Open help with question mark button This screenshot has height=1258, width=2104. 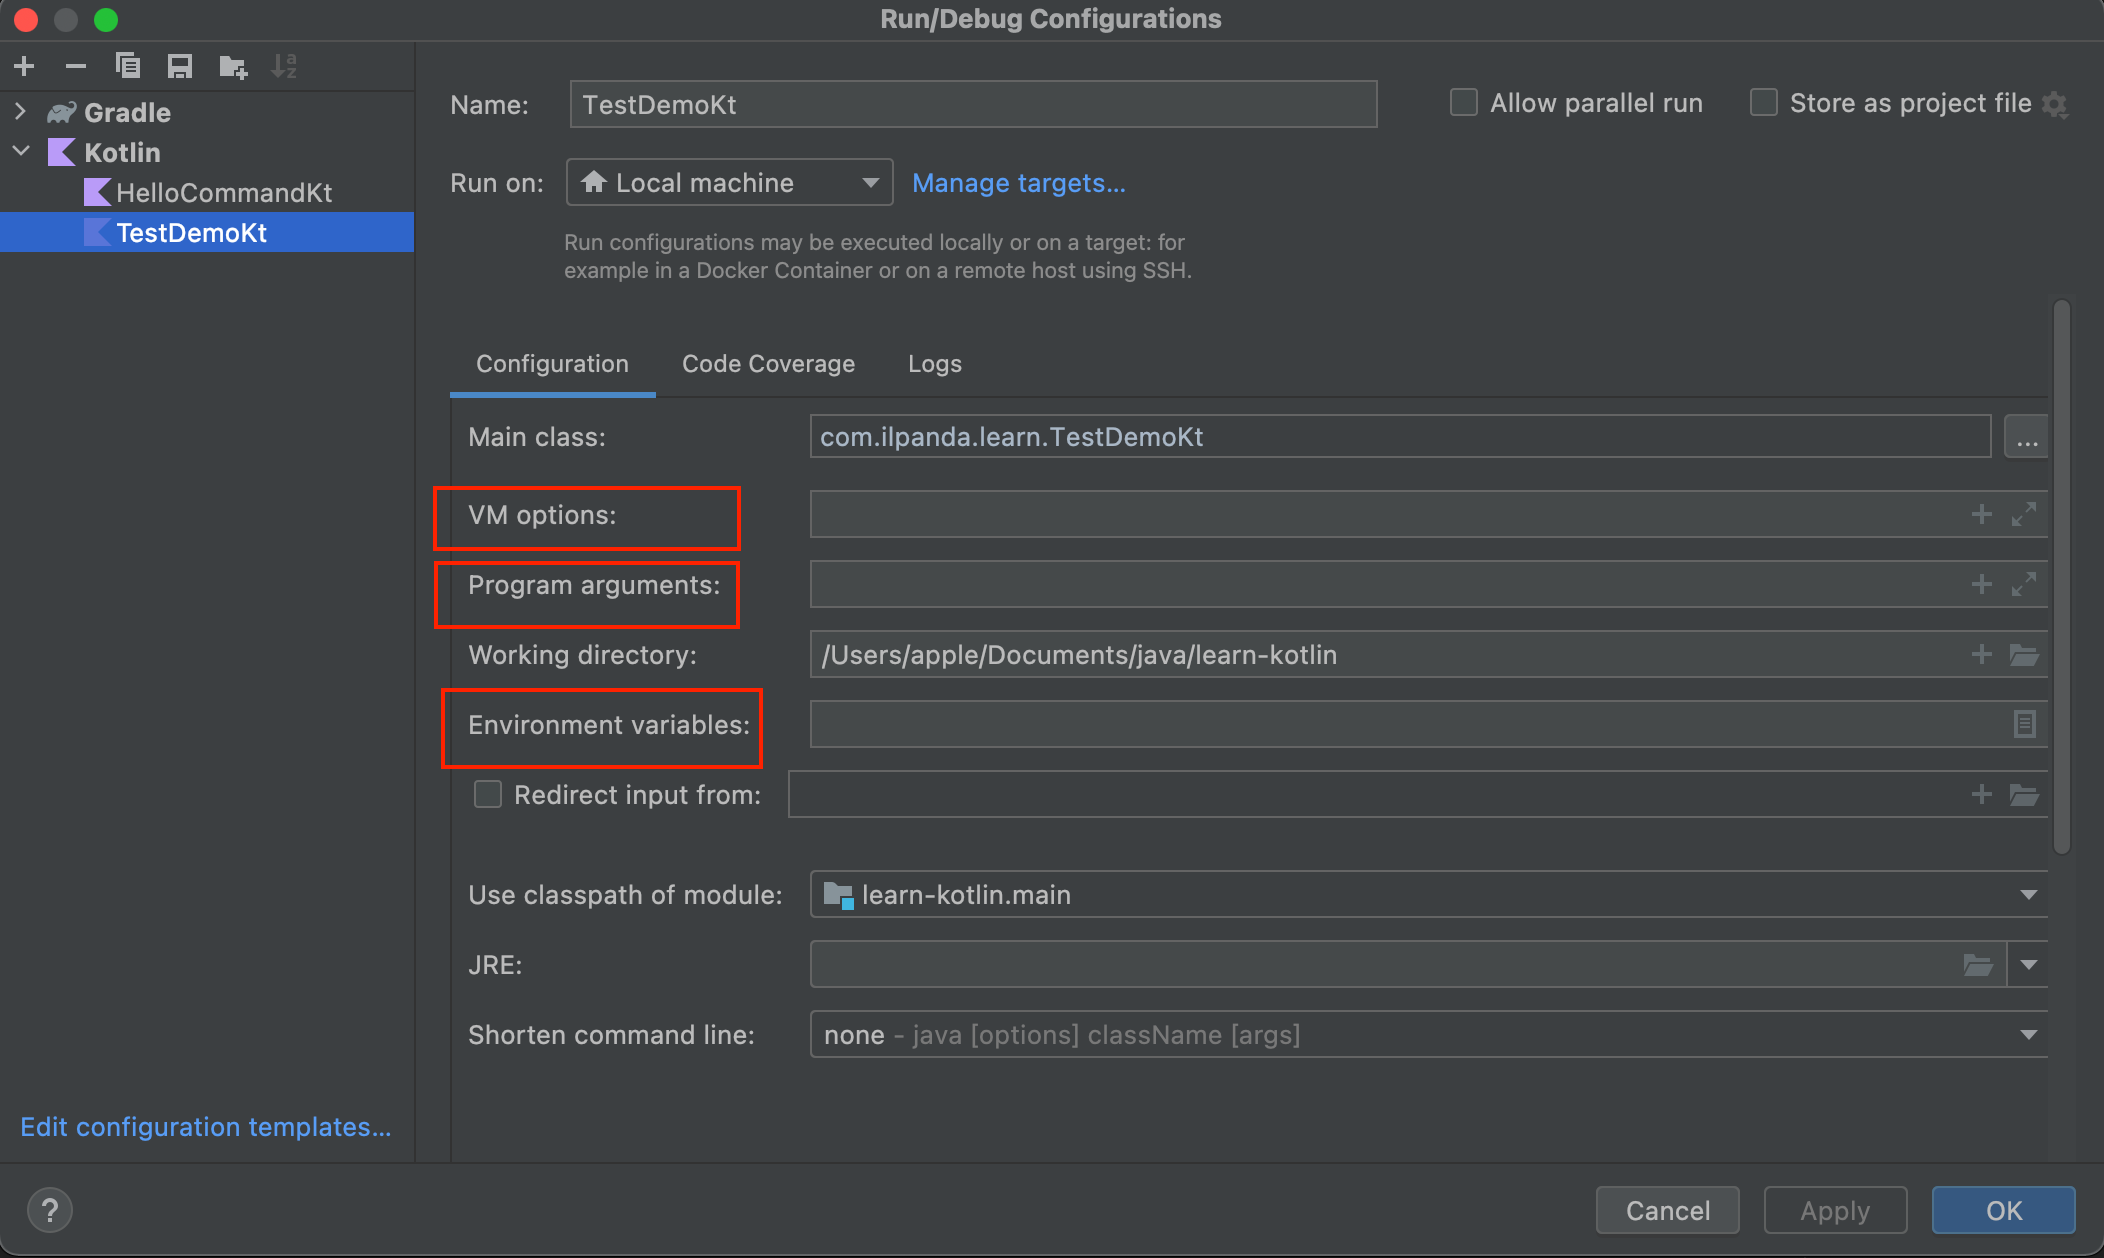click(x=50, y=1210)
